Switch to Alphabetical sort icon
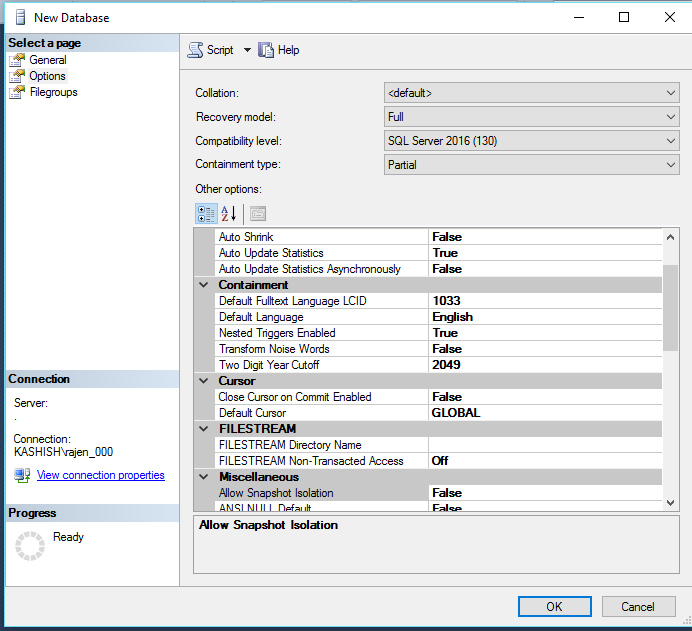Screen dimensions: 692x631 229,213
